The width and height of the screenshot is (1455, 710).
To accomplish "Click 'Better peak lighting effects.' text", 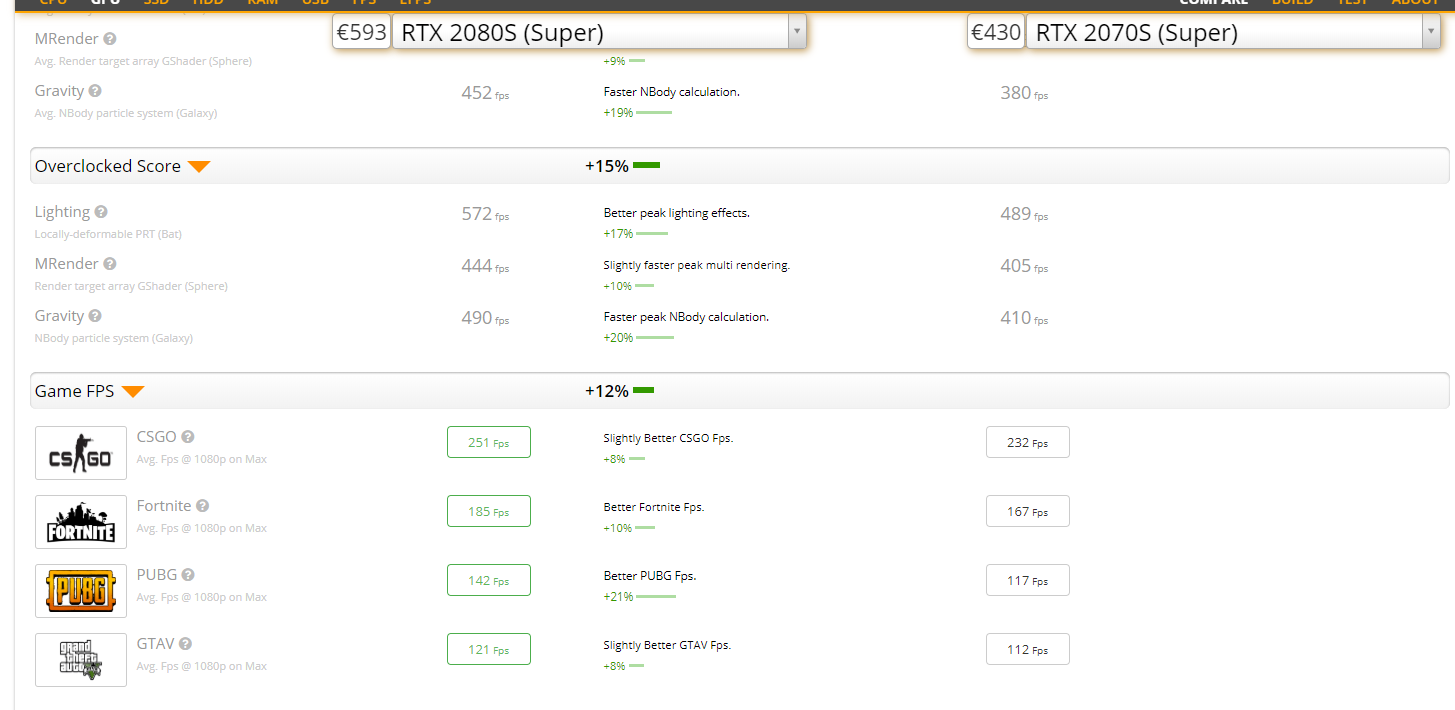I will point(677,213).
